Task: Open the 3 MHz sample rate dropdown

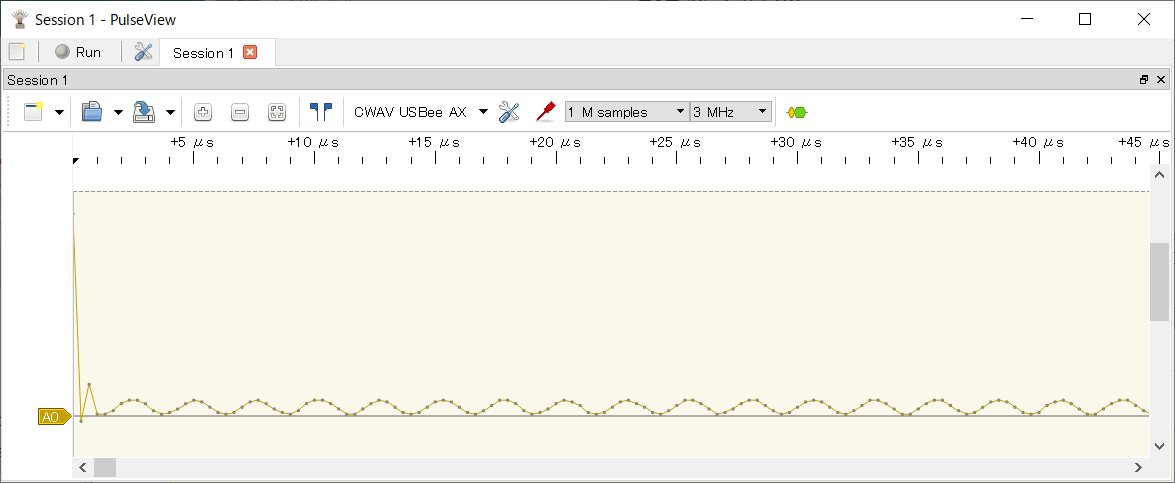Action: (x=731, y=112)
